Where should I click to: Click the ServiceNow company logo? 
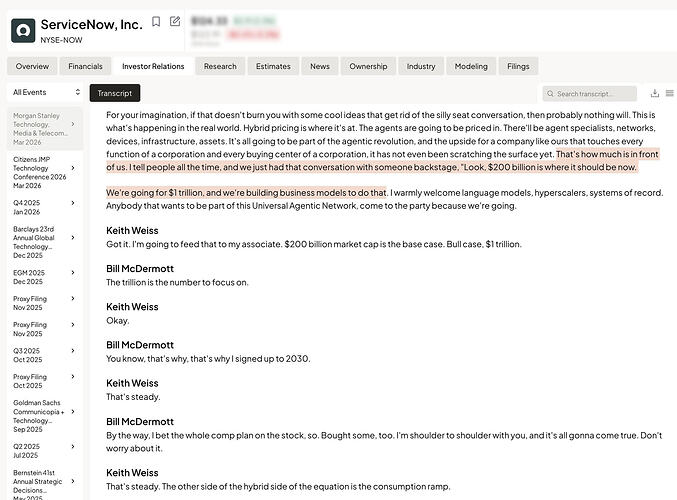(23, 30)
